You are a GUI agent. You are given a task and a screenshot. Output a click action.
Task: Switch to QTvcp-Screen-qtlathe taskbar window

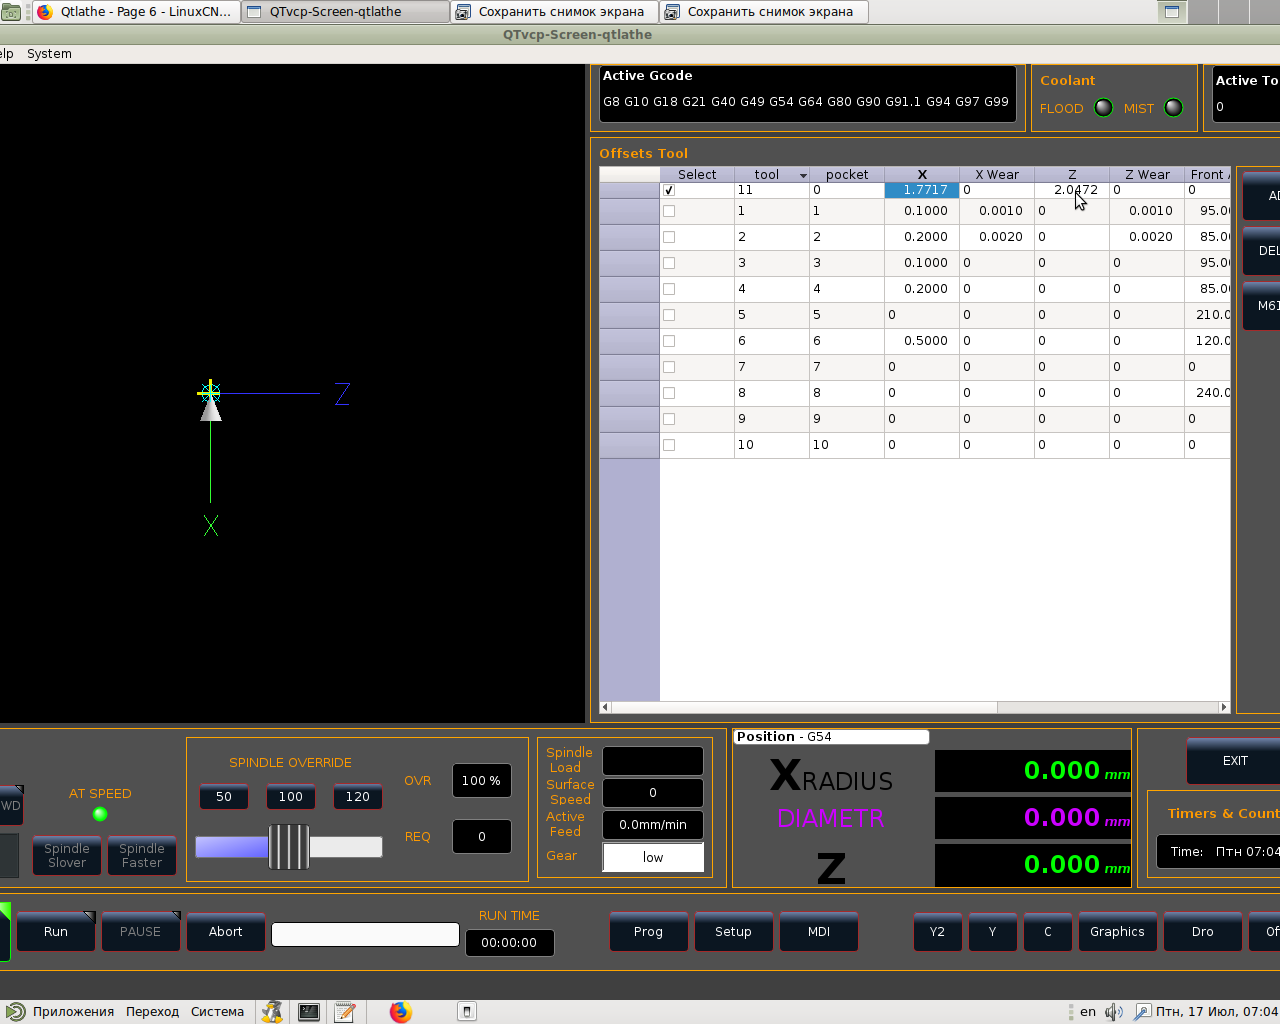pos(346,12)
